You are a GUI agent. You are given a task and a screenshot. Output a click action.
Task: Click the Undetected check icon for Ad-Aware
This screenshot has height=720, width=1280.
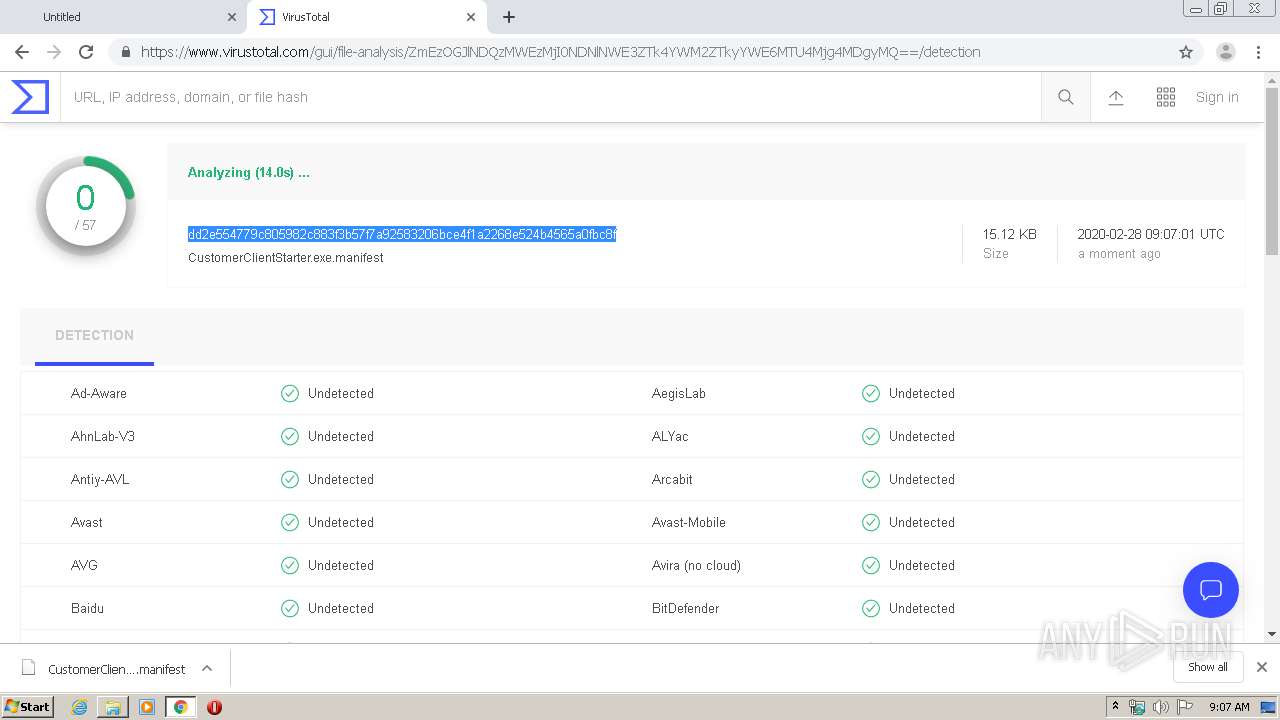[x=290, y=394]
